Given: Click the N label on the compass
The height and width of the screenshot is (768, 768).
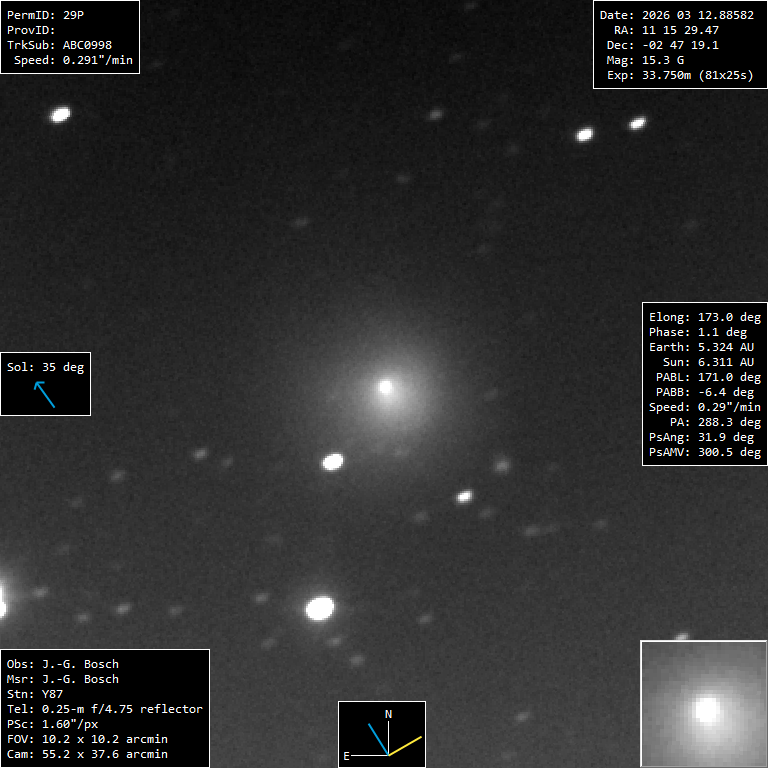Looking at the screenshot, I should pyautogui.click(x=389, y=714).
